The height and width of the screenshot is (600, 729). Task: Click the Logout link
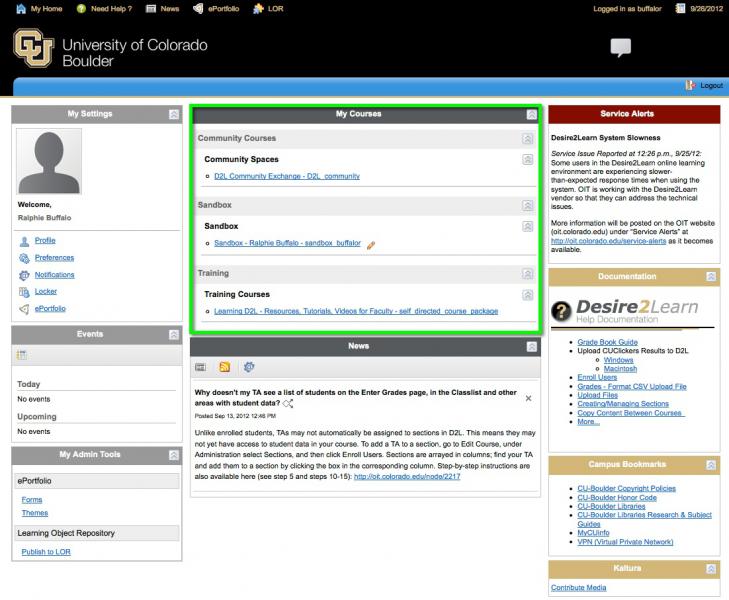(x=711, y=86)
